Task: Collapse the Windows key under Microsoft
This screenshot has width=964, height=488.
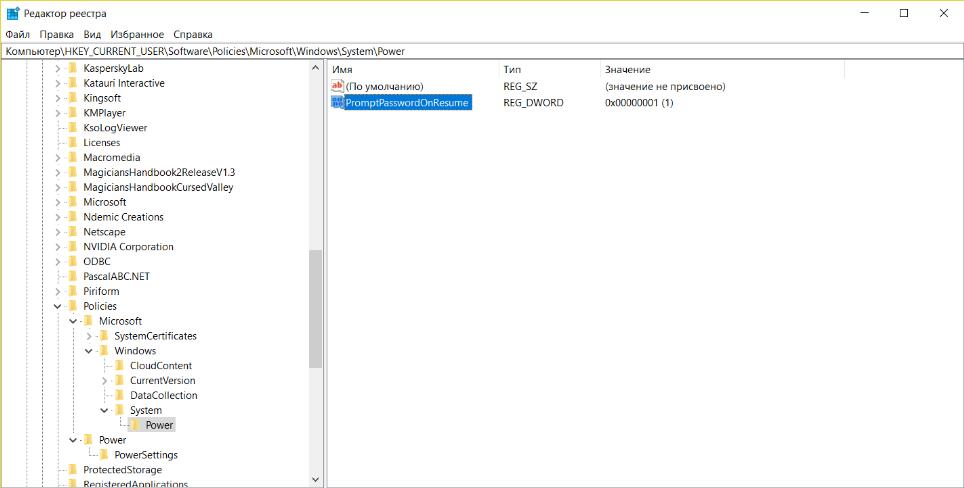Action: [x=89, y=351]
